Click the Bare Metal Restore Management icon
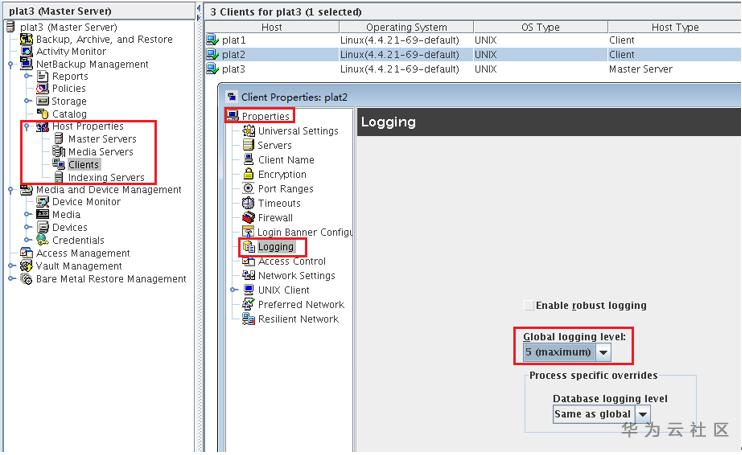742x455 pixels. [x=26, y=279]
